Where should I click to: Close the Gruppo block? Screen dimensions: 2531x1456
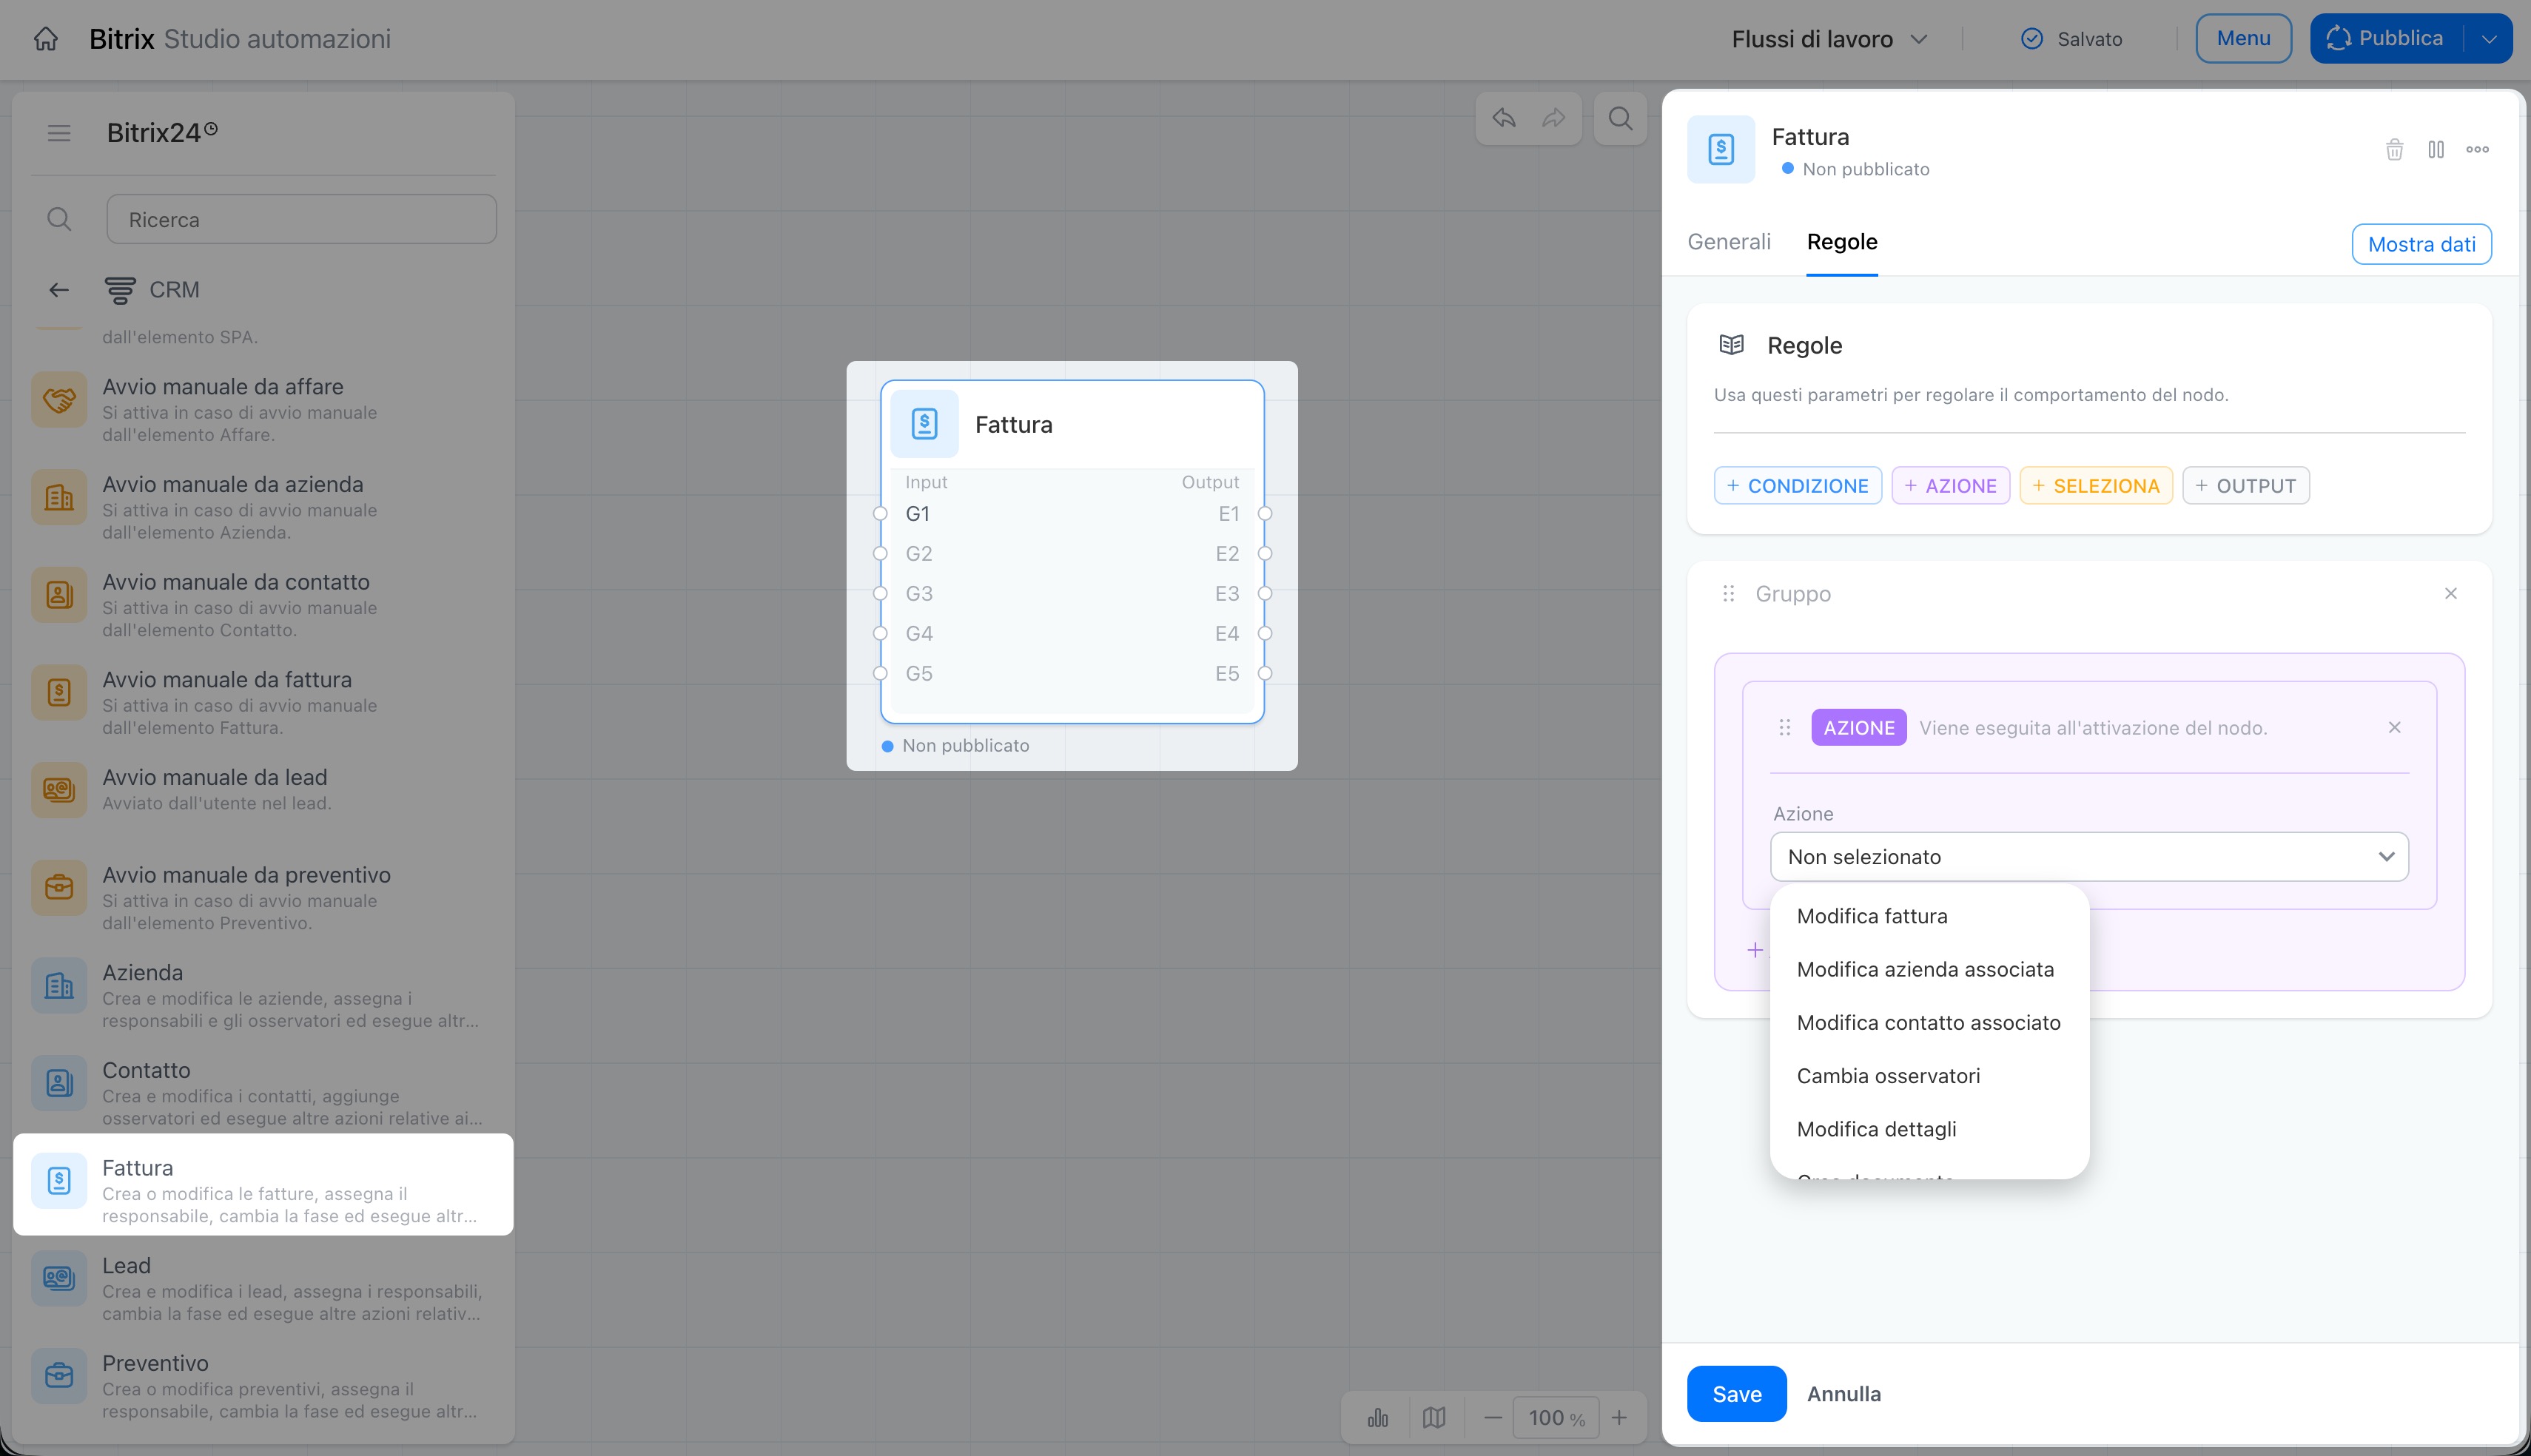2451,594
